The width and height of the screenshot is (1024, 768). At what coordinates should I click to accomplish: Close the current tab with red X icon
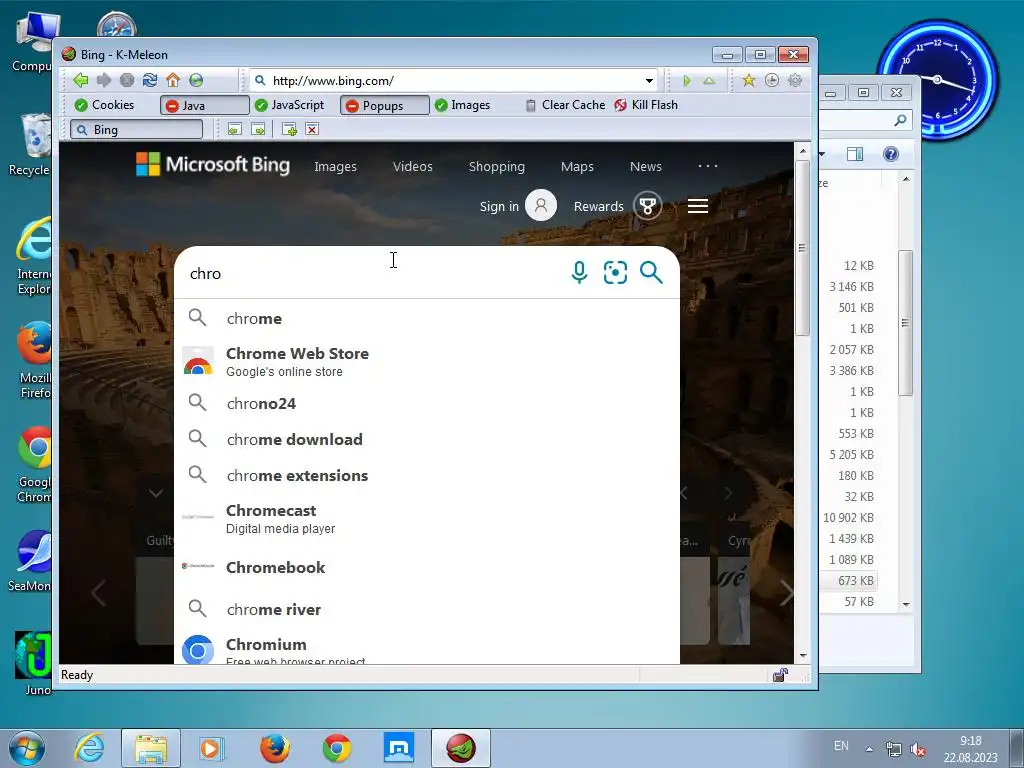tap(312, 129)
